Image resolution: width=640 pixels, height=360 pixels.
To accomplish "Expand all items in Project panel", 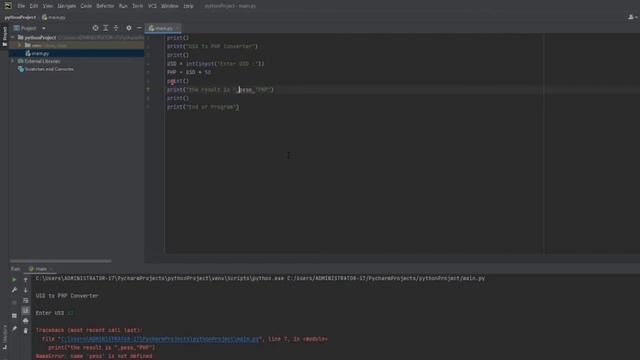I will tap(106, 28).
